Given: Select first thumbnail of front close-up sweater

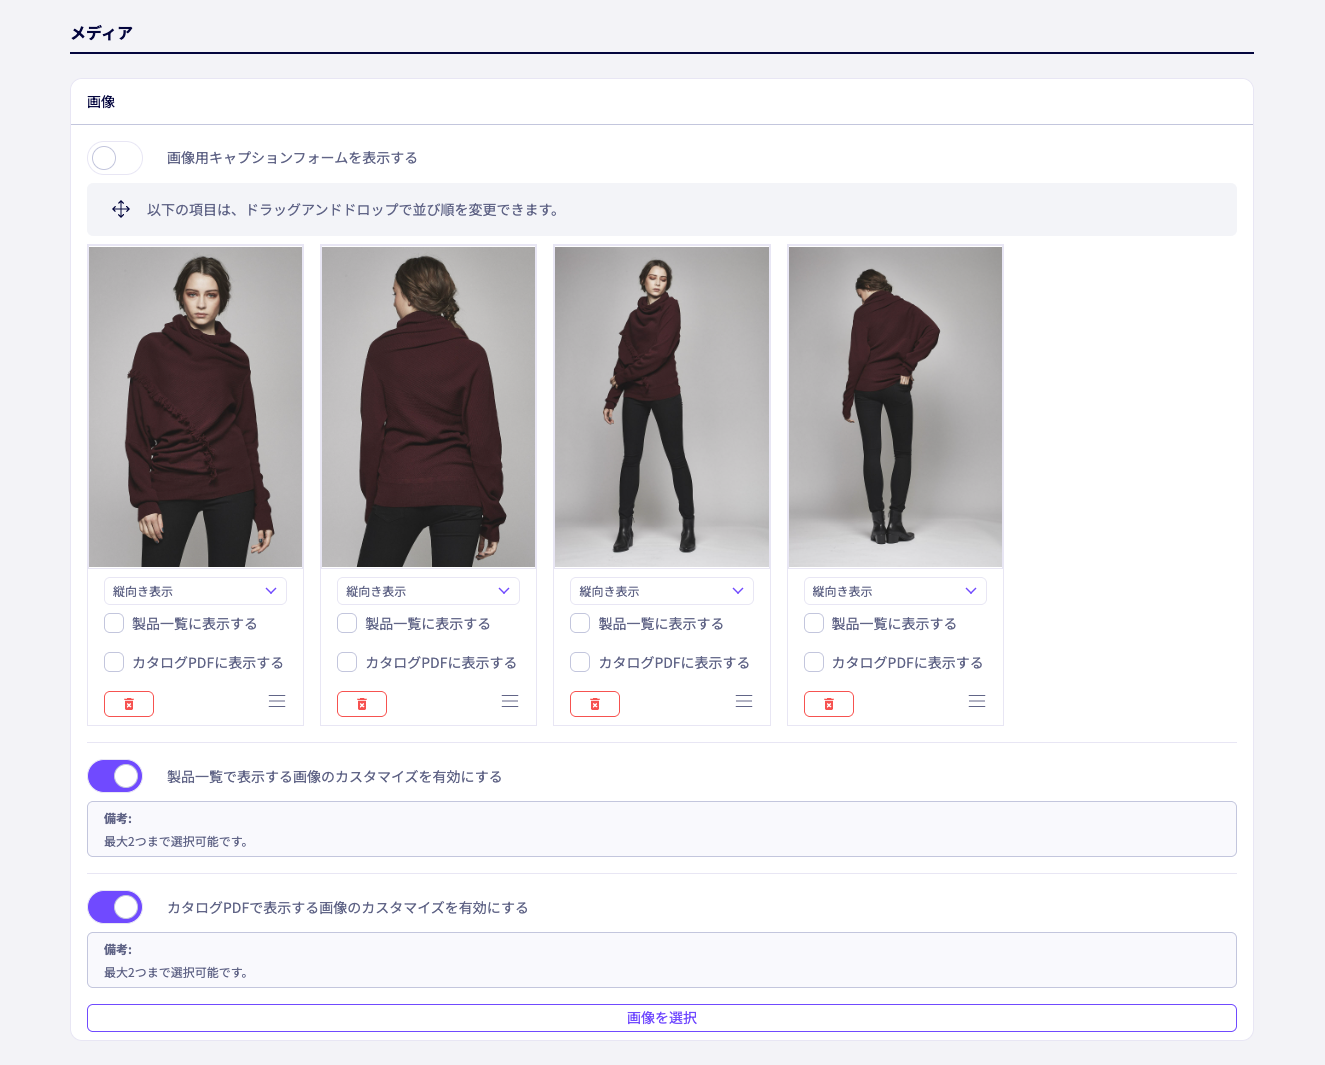Looking at the screenshot, I should (195, 407).
